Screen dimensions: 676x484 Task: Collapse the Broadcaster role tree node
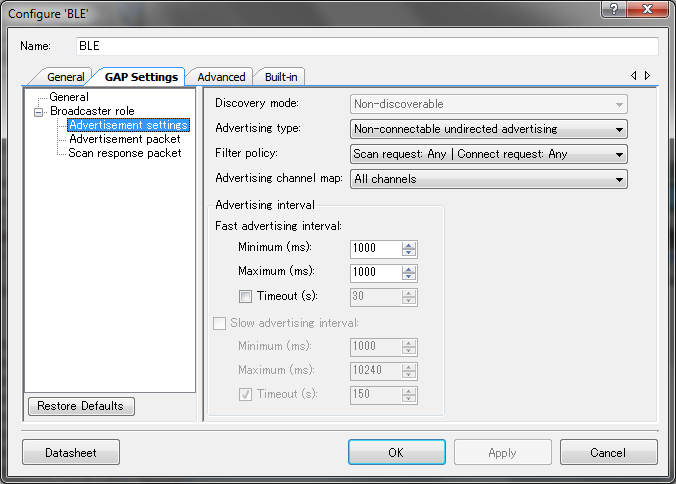[x=38, y=112]
